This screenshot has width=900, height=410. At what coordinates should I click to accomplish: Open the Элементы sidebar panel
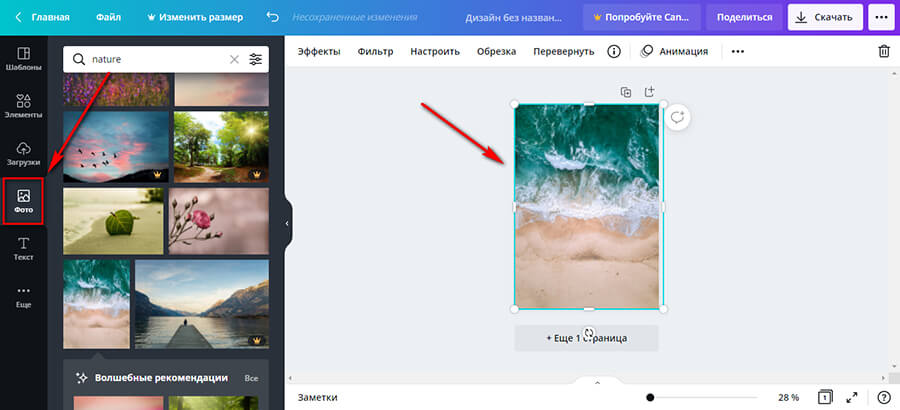pyautogui.click(x=24, y=106)
